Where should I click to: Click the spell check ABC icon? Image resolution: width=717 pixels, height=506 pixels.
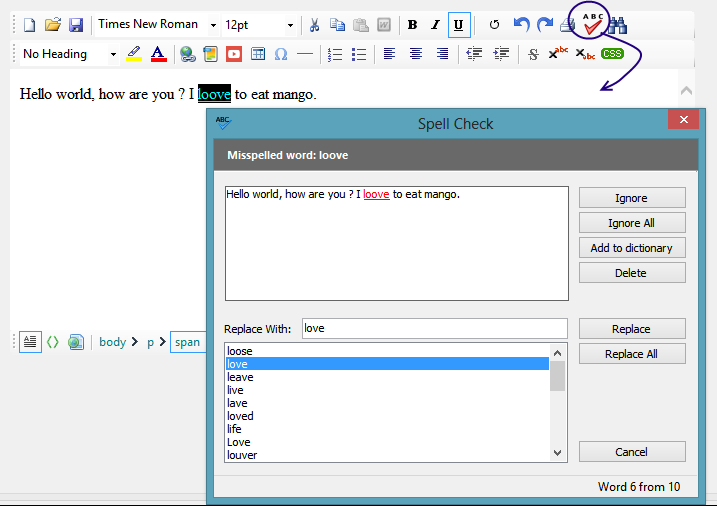[x=593, y=22]
